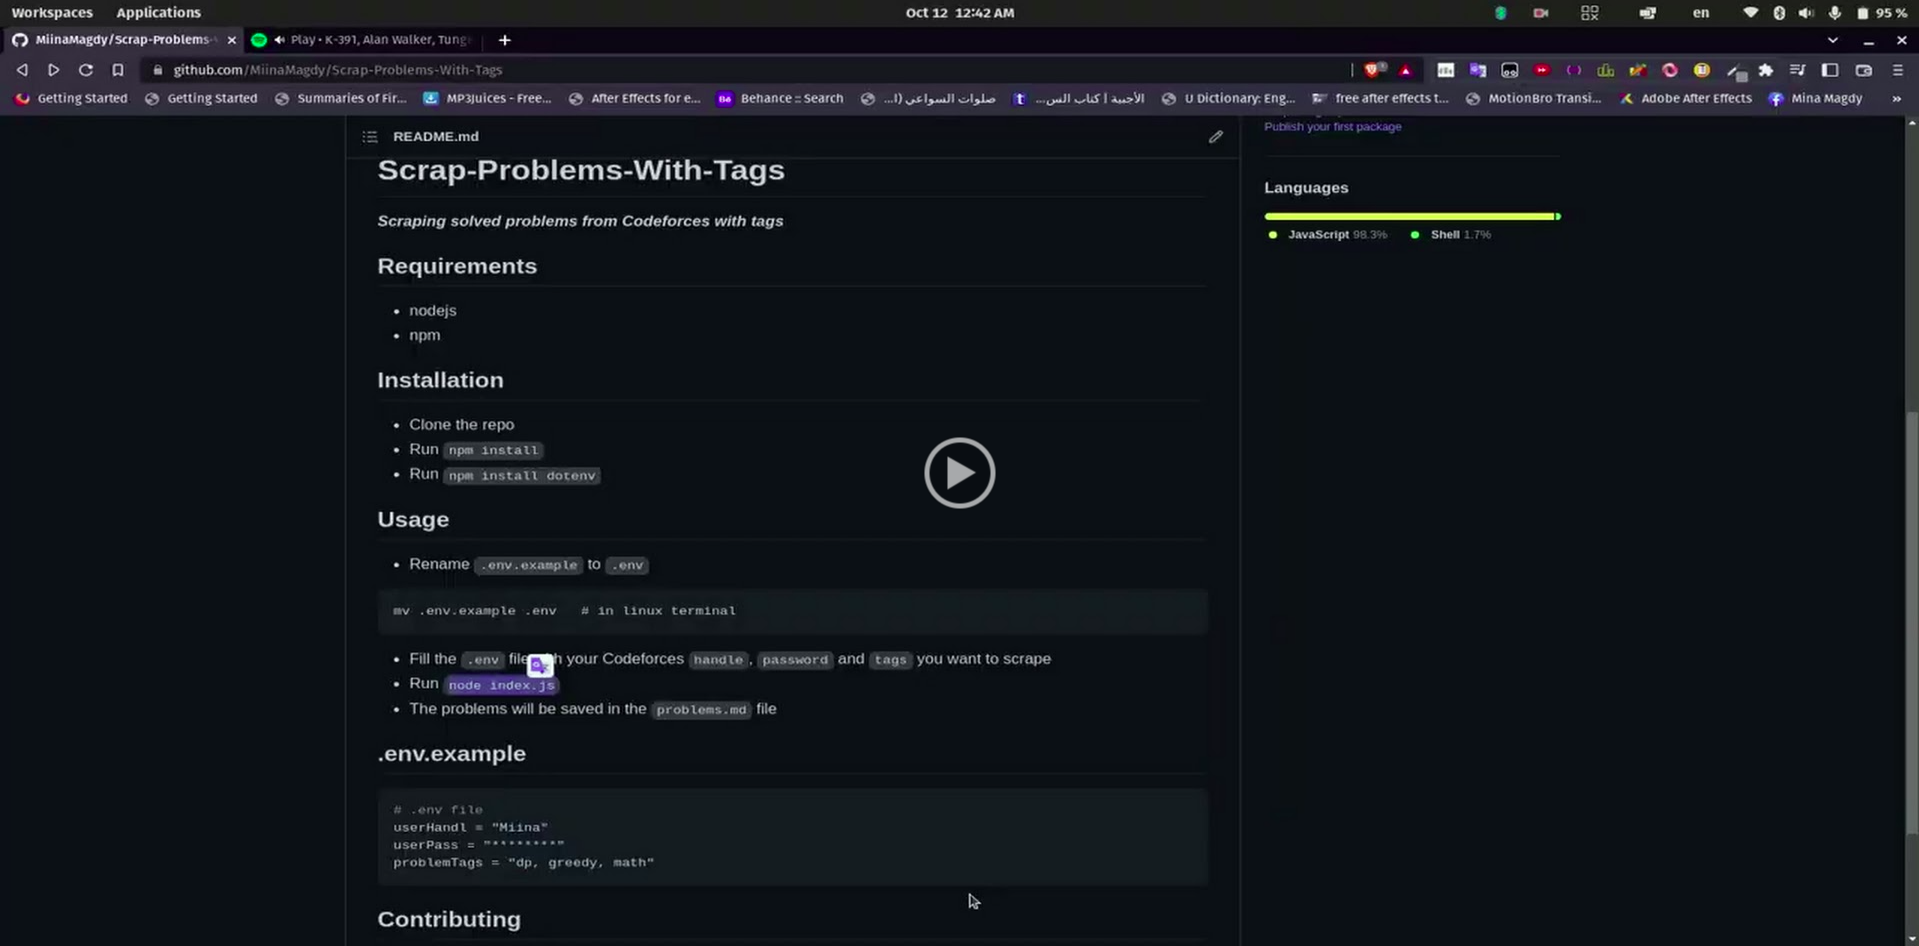Bookmark this page with the bookmark icon
Screen dimensions: 1919x946
[x=118, y=70]
